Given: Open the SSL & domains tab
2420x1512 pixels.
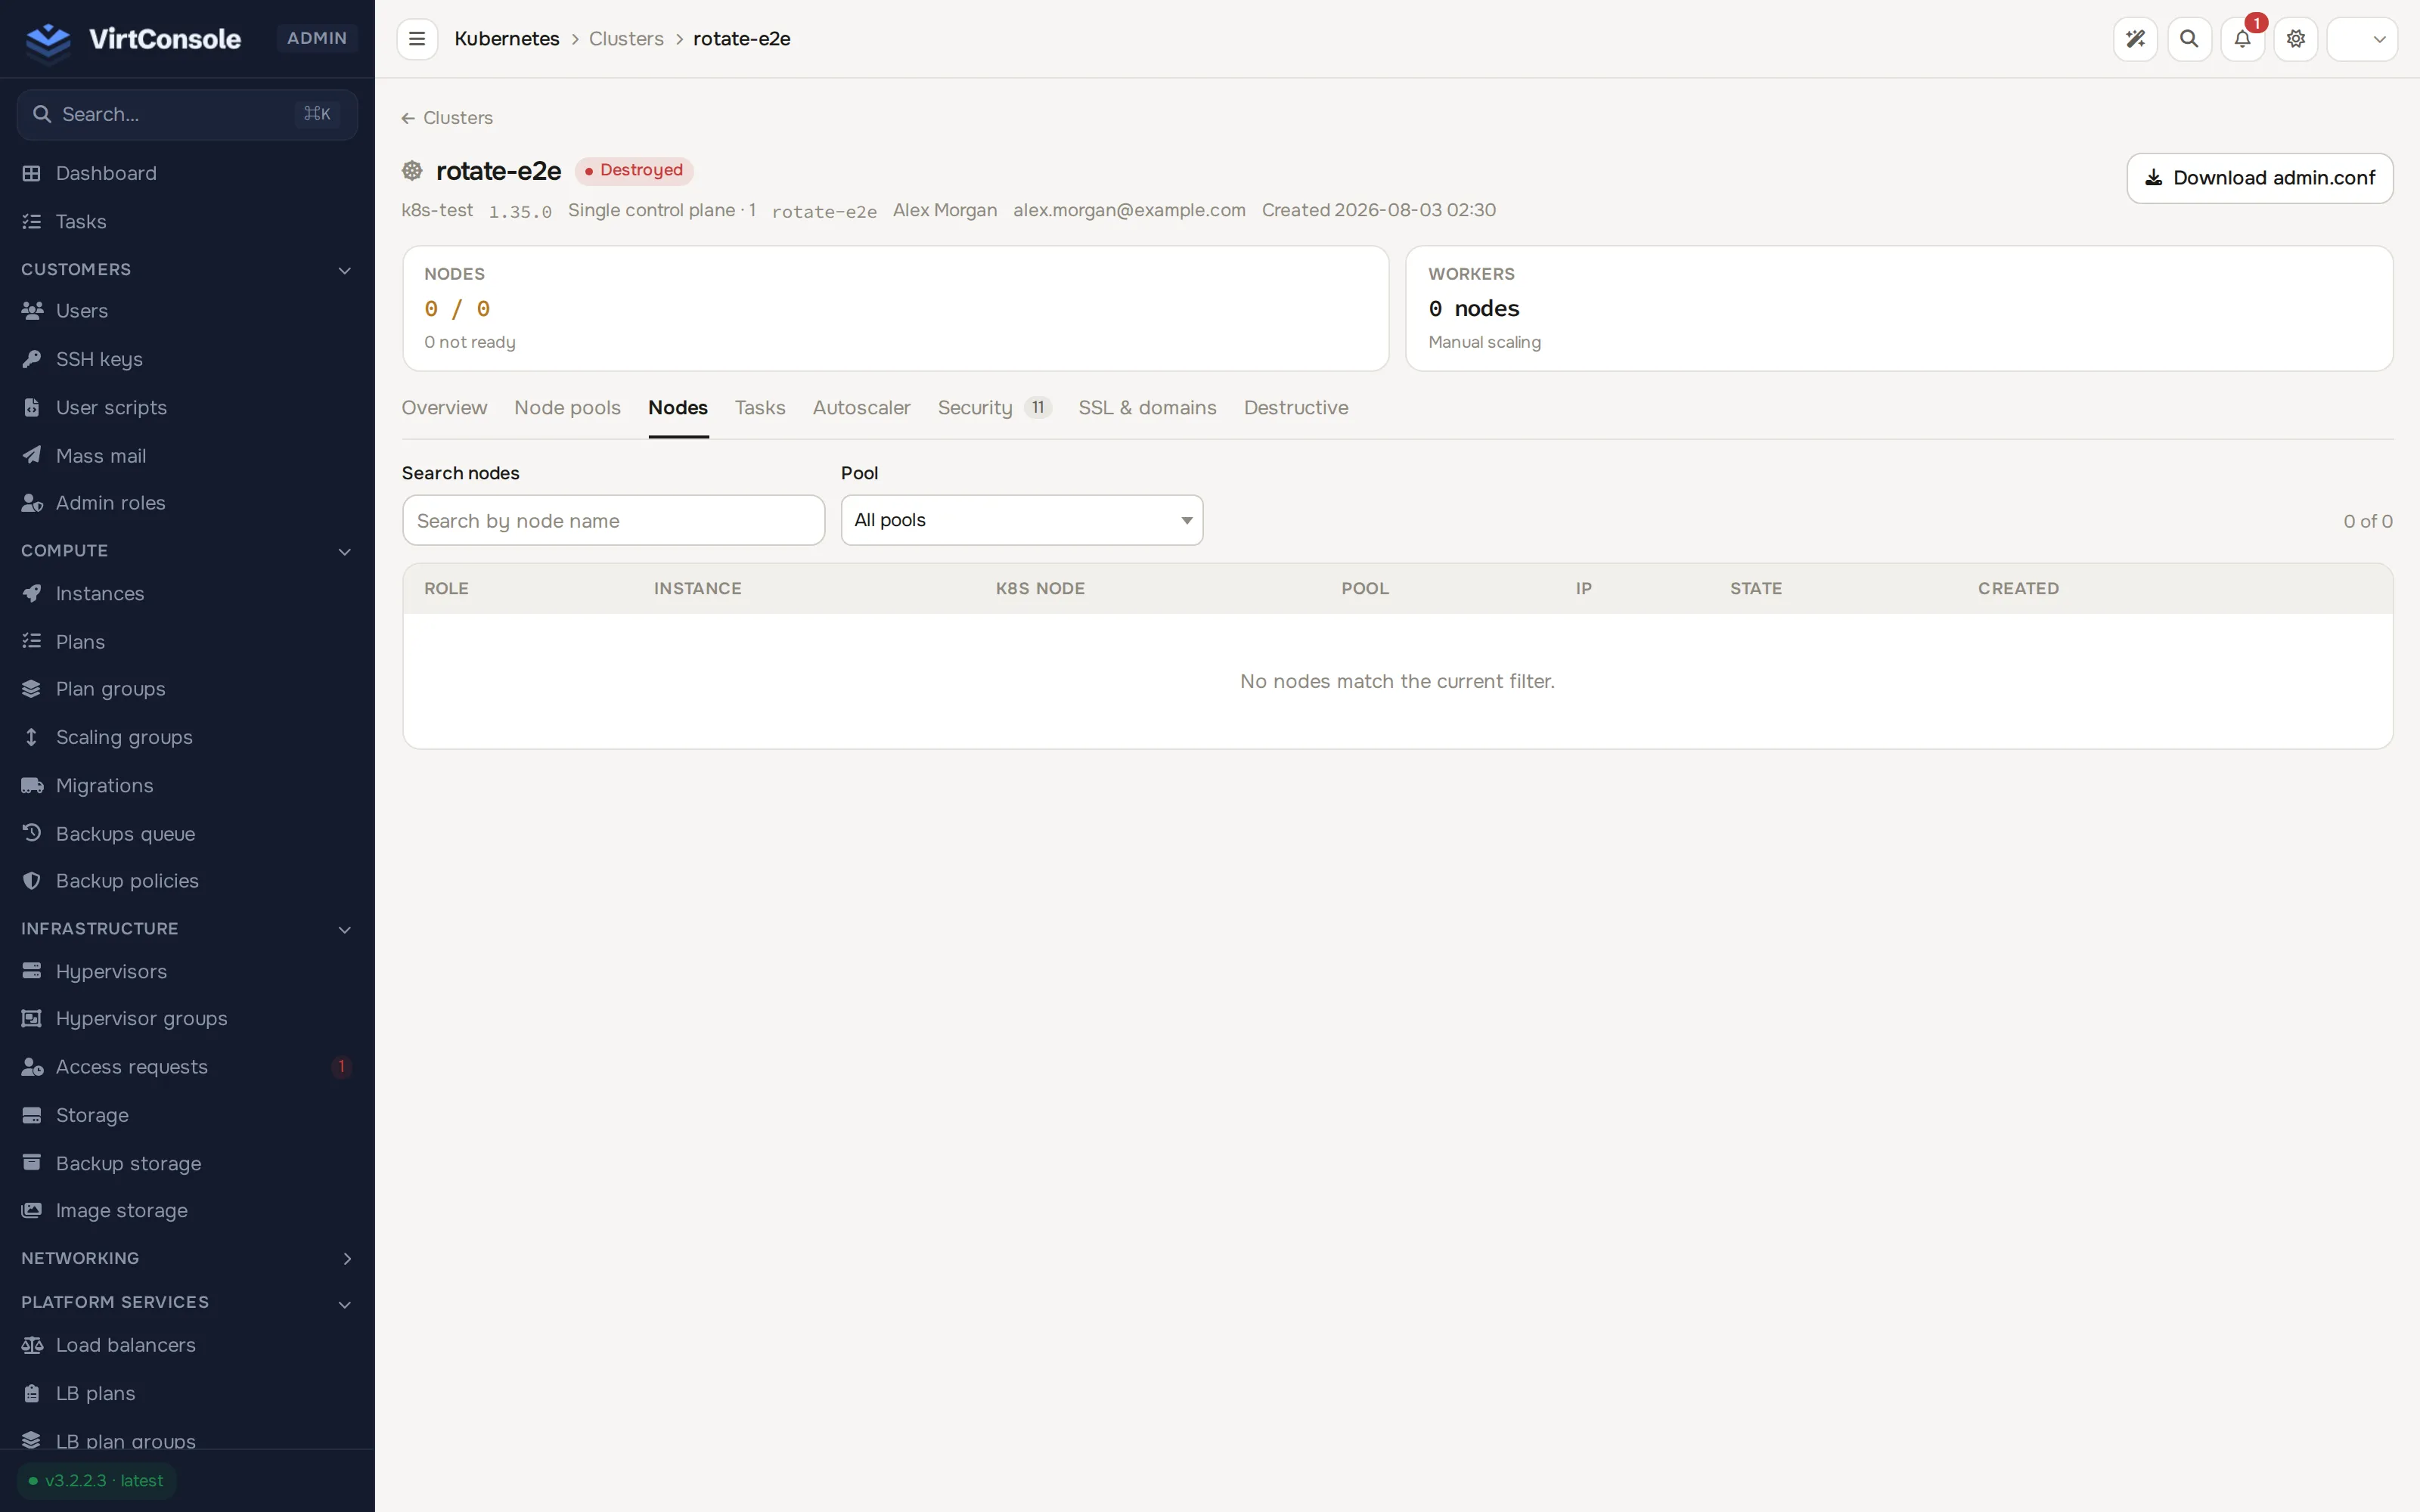Looking at the screenshot, I should coord(1147,407).
